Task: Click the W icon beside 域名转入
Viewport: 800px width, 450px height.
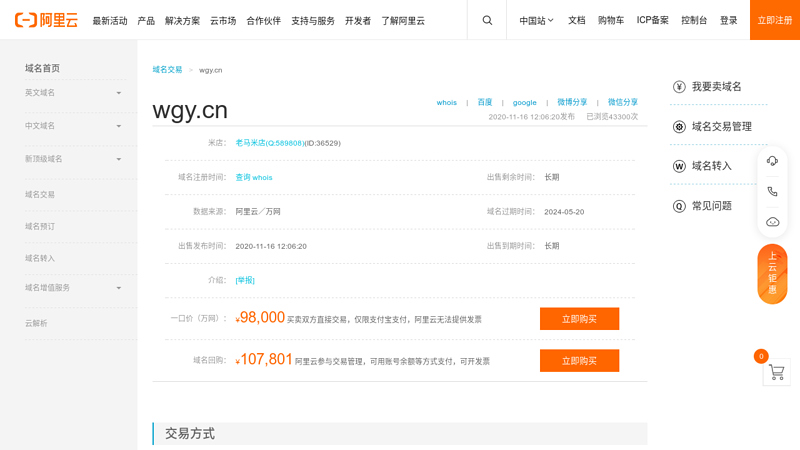Action: 679,166
